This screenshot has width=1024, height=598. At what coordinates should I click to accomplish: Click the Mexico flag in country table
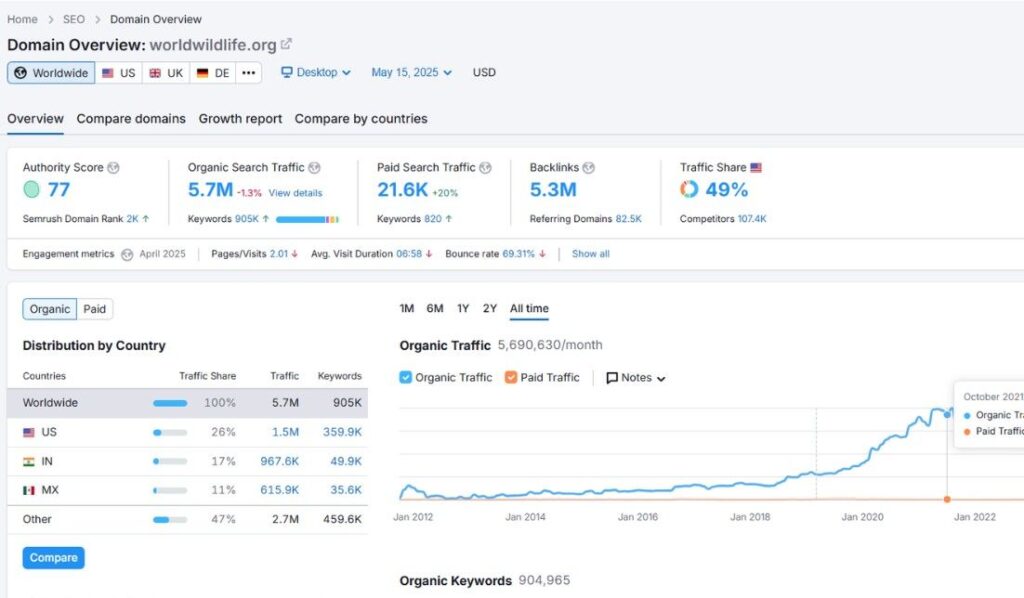pos(29,490)
